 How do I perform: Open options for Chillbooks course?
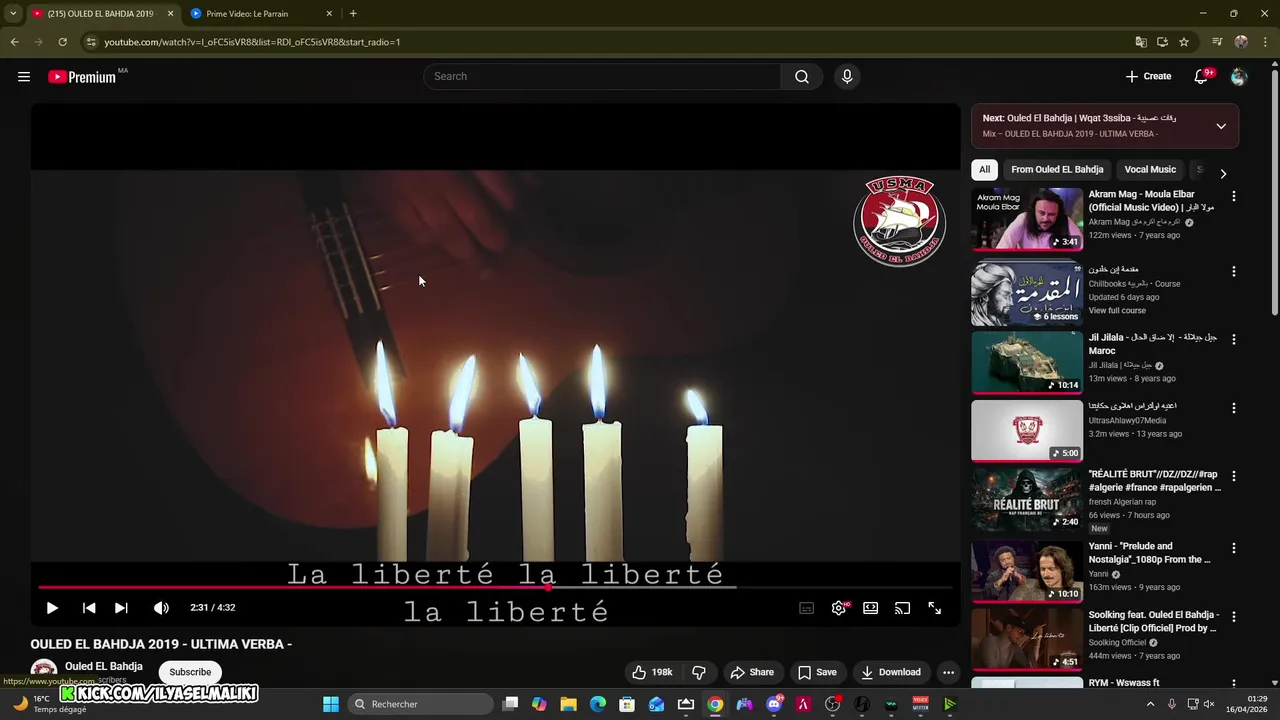tap(1234, 271)
